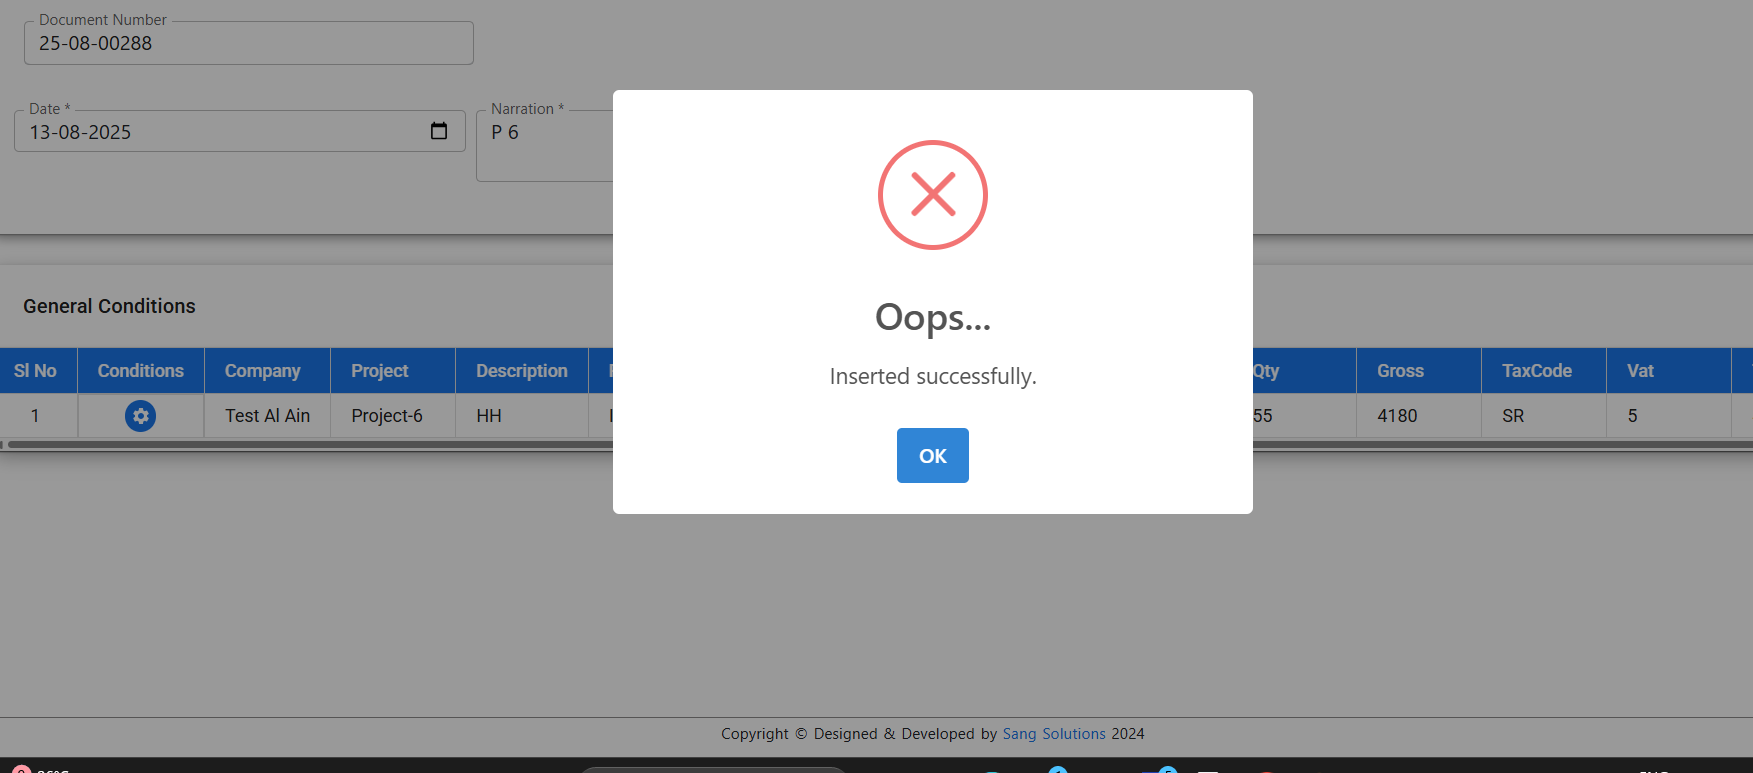Click the OK button in the dialog
Viewport: 1753px width, 773px height.
(x=932, y=456)
